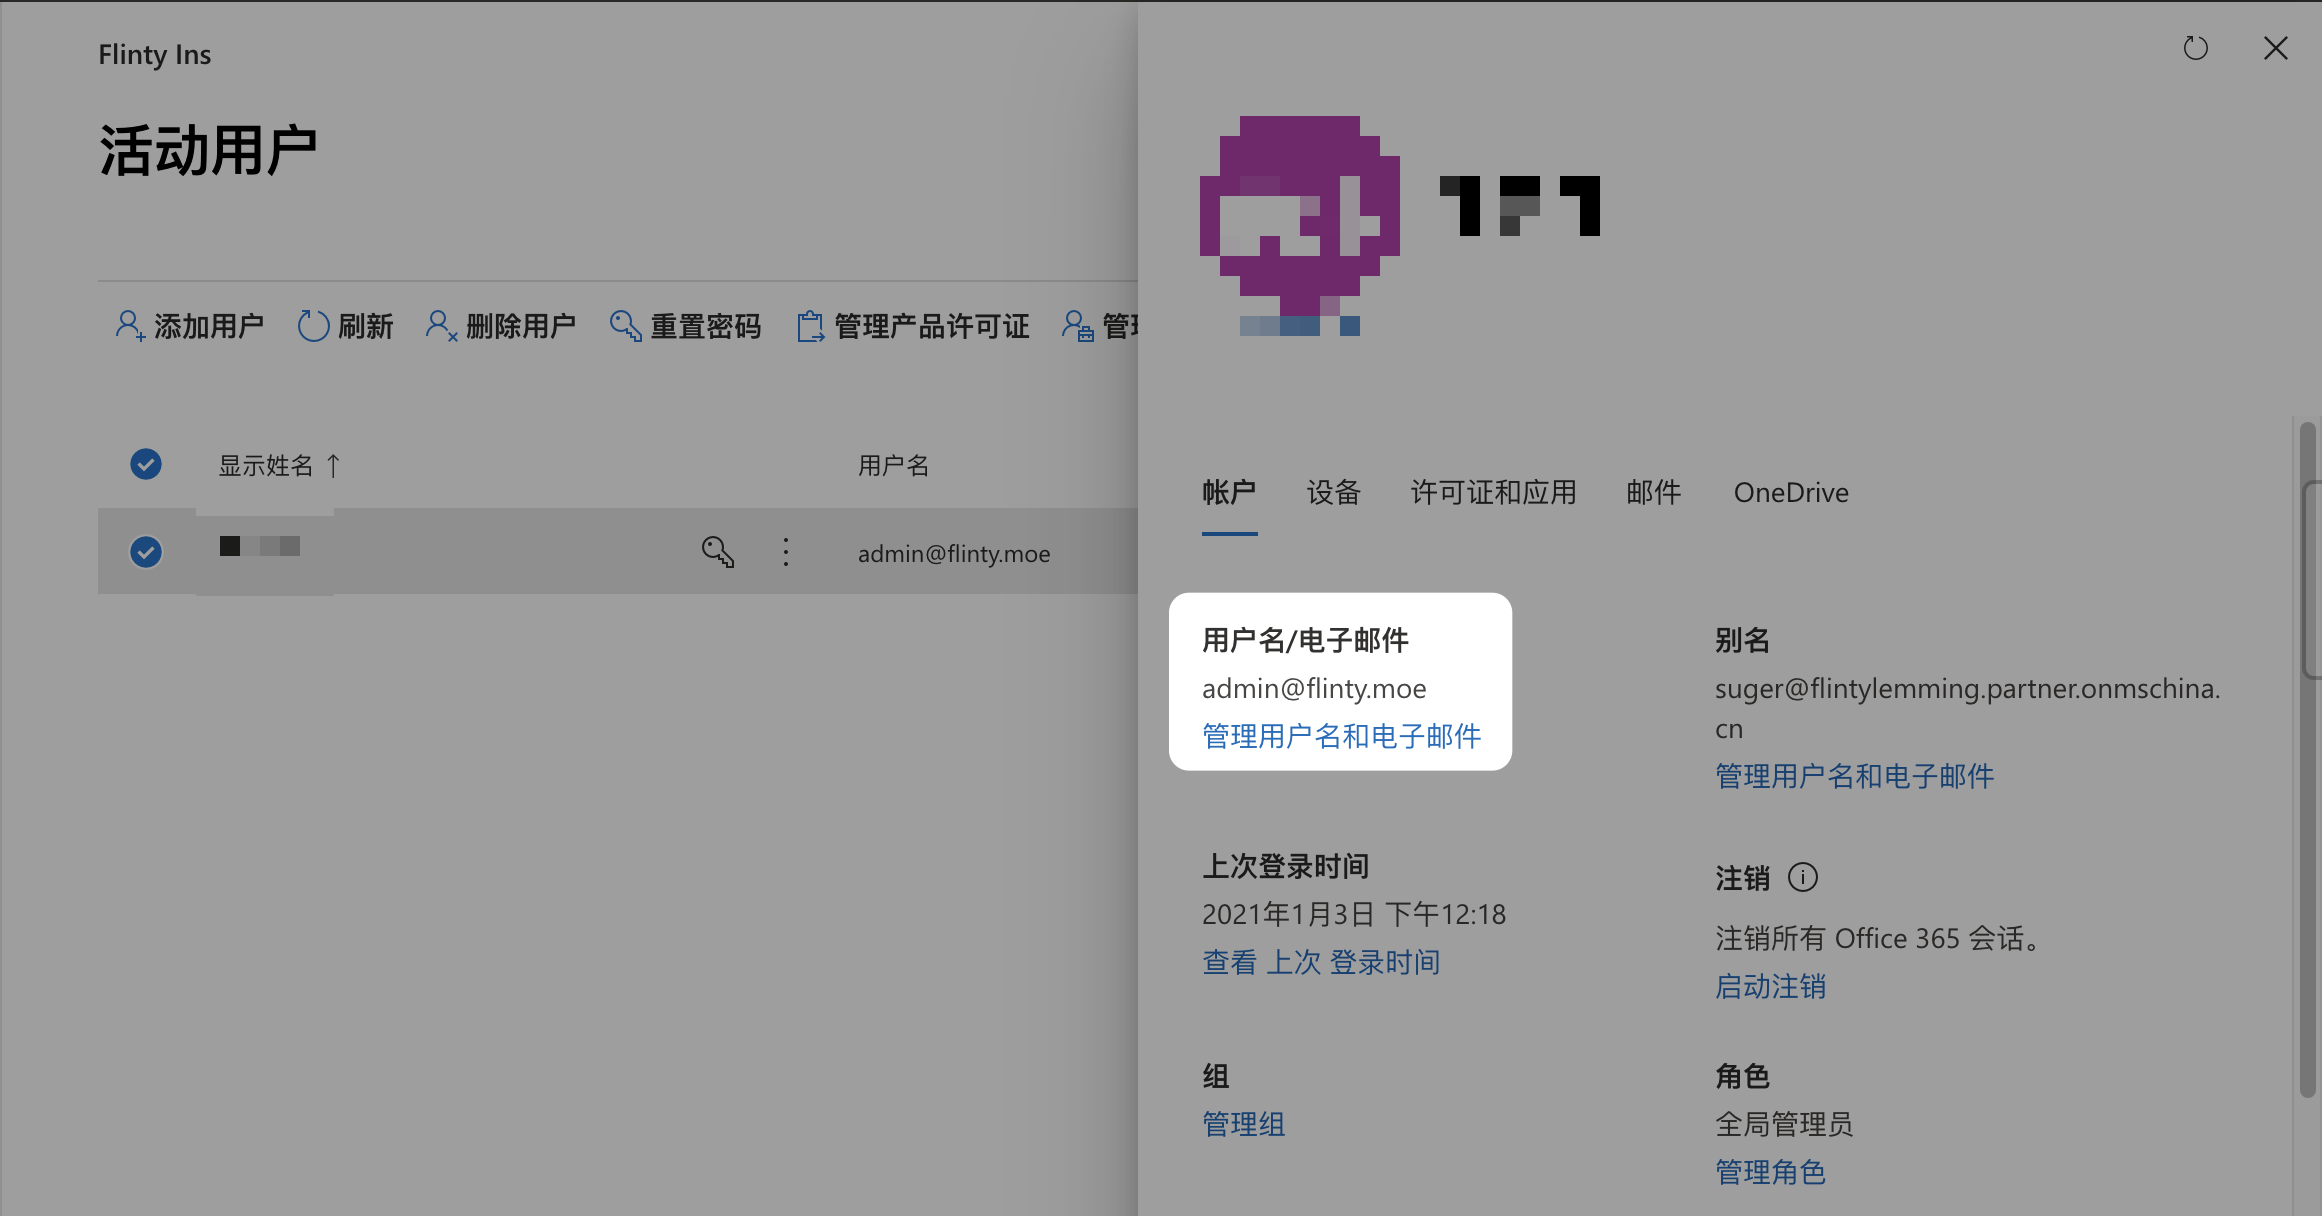
Task: Open the 许可证和应用 tab
Action: coord(1493,492)
